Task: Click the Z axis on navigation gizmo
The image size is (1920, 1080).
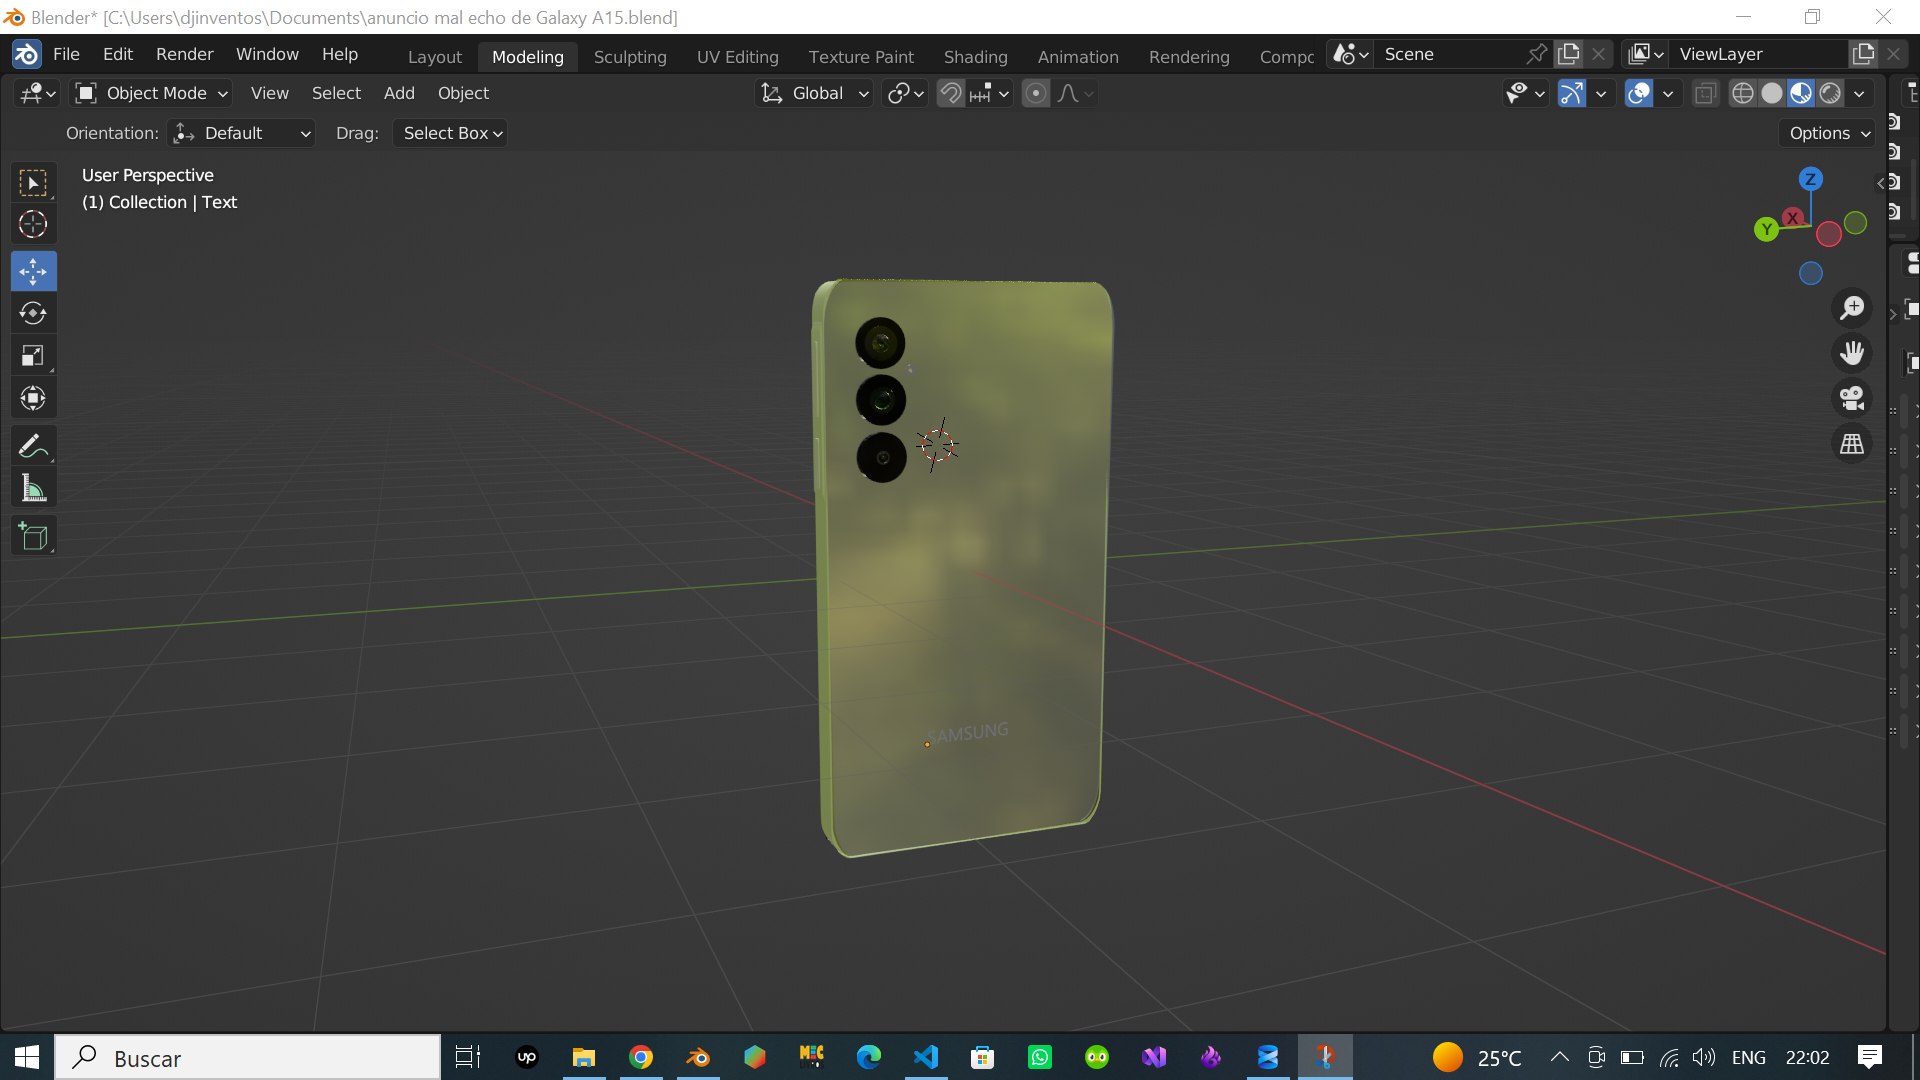Action: click(1810, 179)
